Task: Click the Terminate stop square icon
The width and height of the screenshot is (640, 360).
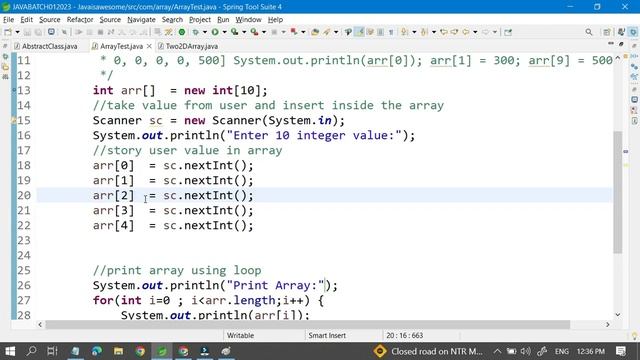Action: (x=100, y=32)
